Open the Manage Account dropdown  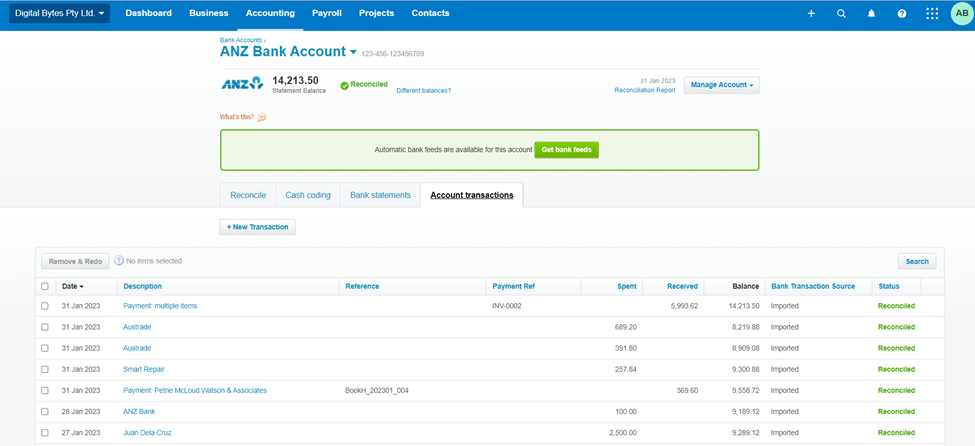tap(721, 85)
